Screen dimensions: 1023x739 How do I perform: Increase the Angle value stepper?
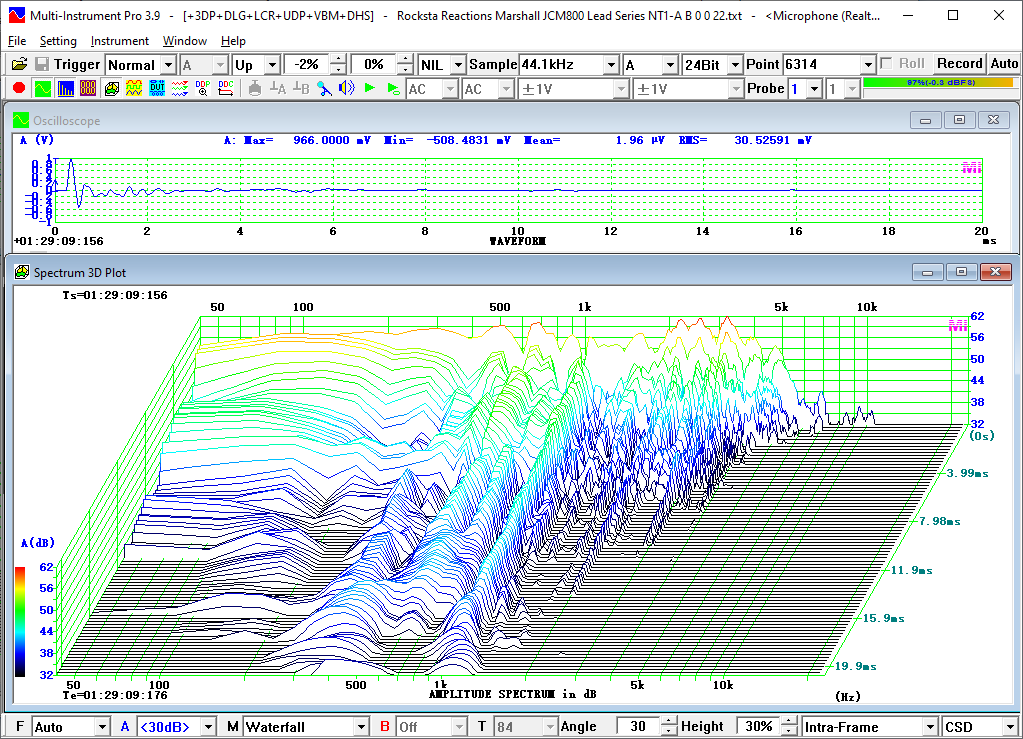coord(669,721)
